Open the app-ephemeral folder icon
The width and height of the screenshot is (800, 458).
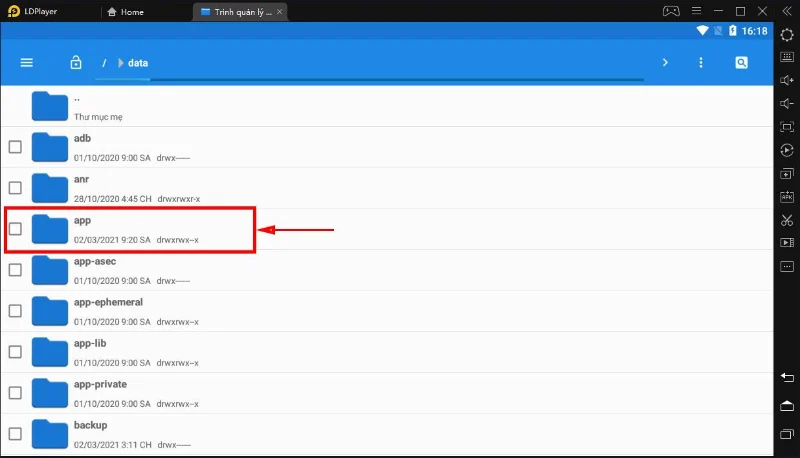49,311
